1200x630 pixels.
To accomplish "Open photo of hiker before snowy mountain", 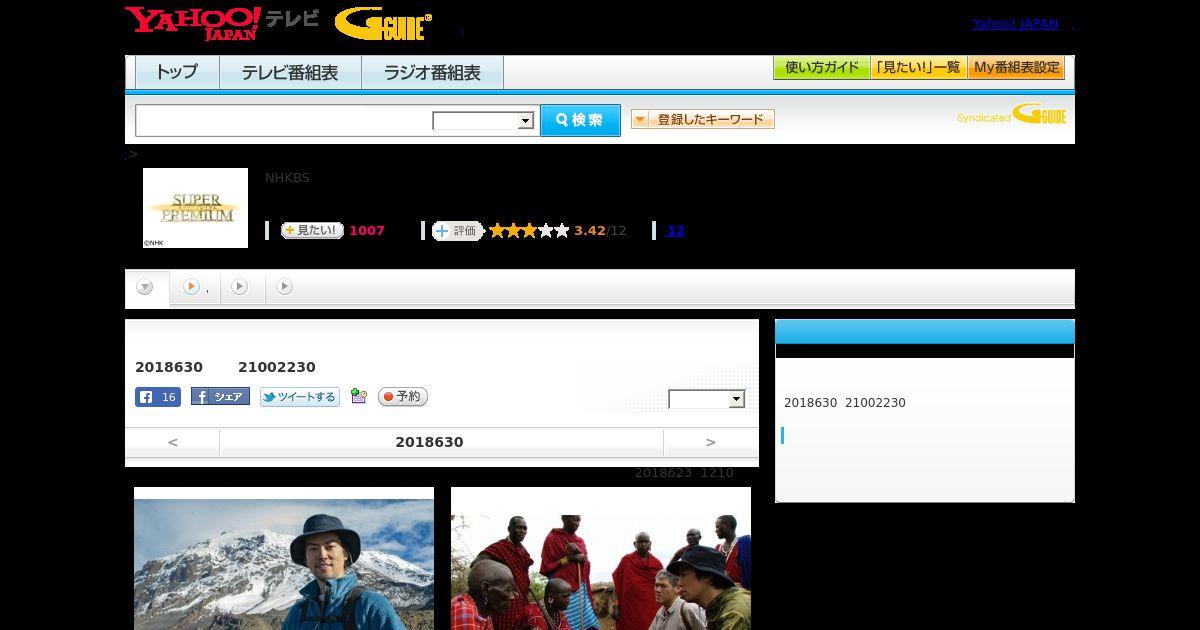I will pyautogui.click(x=284, y=558).
